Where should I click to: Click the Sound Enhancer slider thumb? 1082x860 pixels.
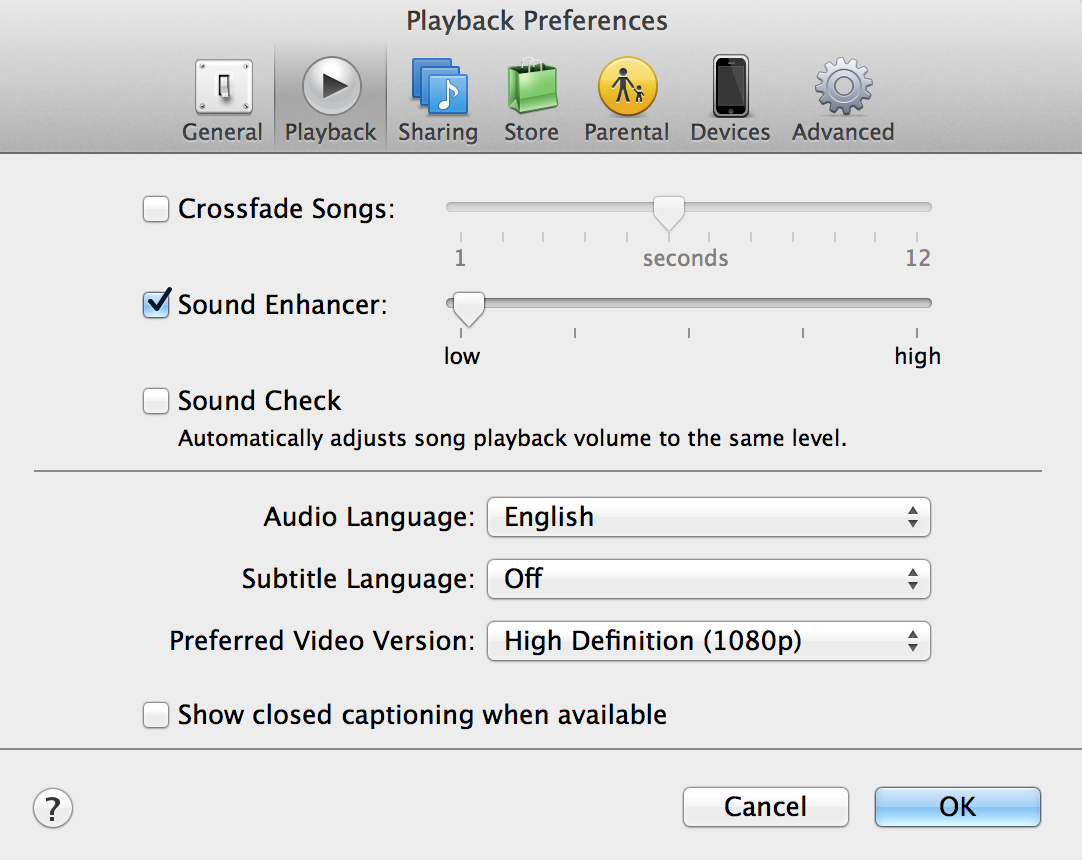[469, 309]
